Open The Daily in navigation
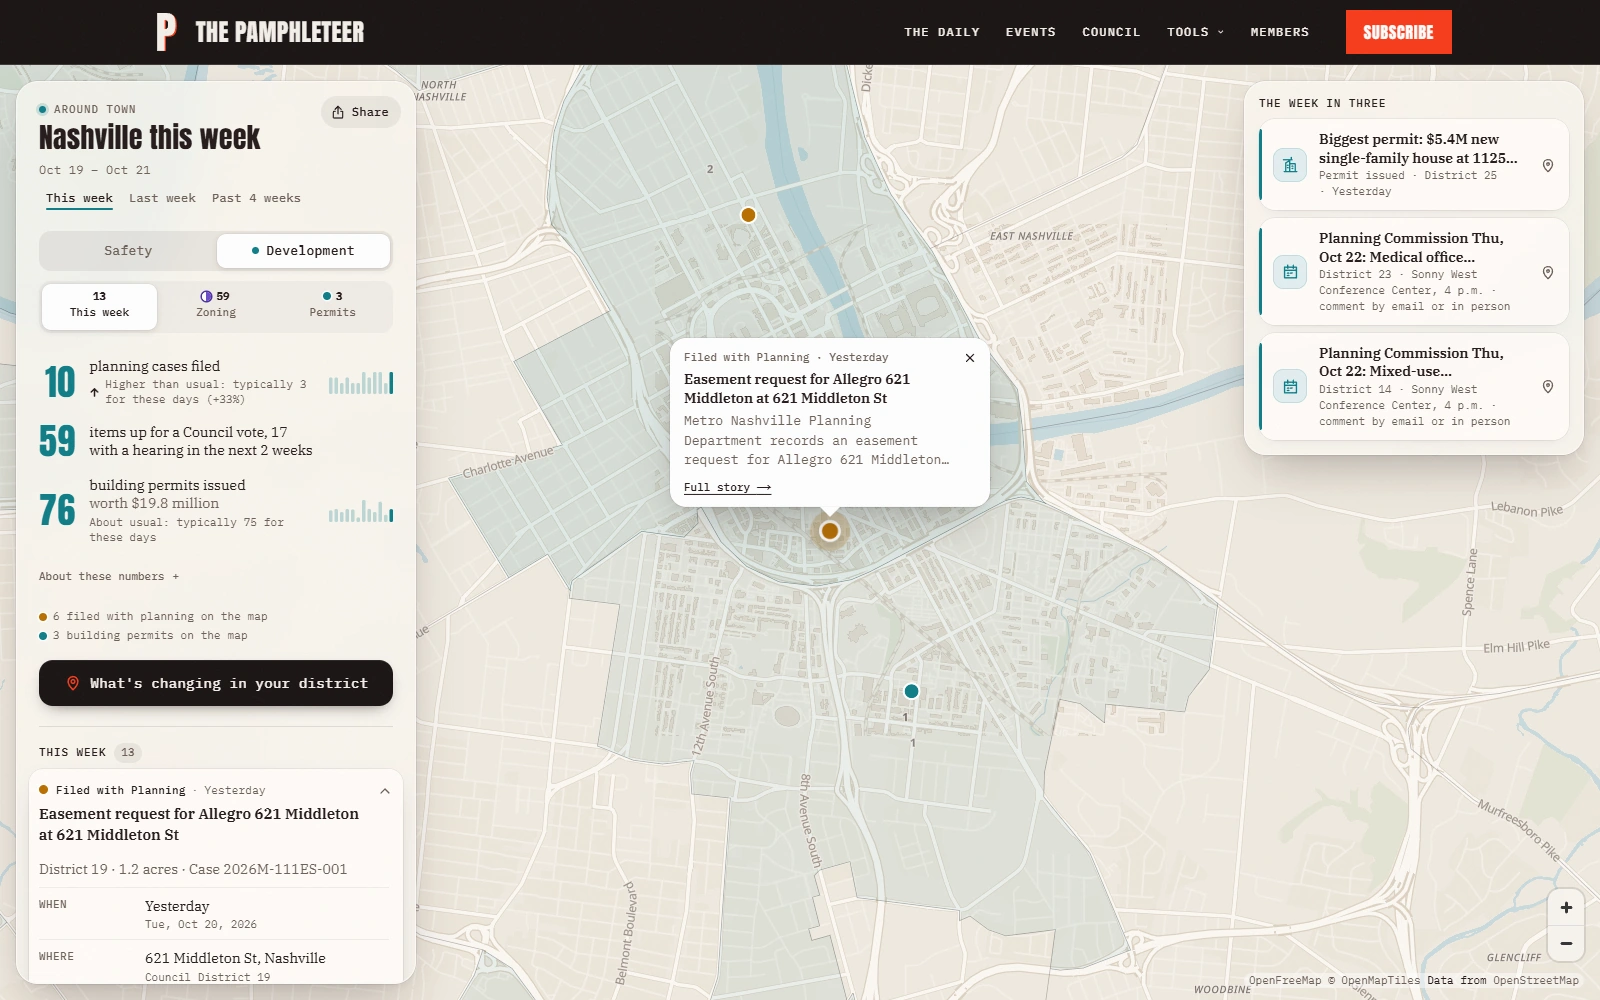This screenshot has width=1600, height=1000. (942, 32)
